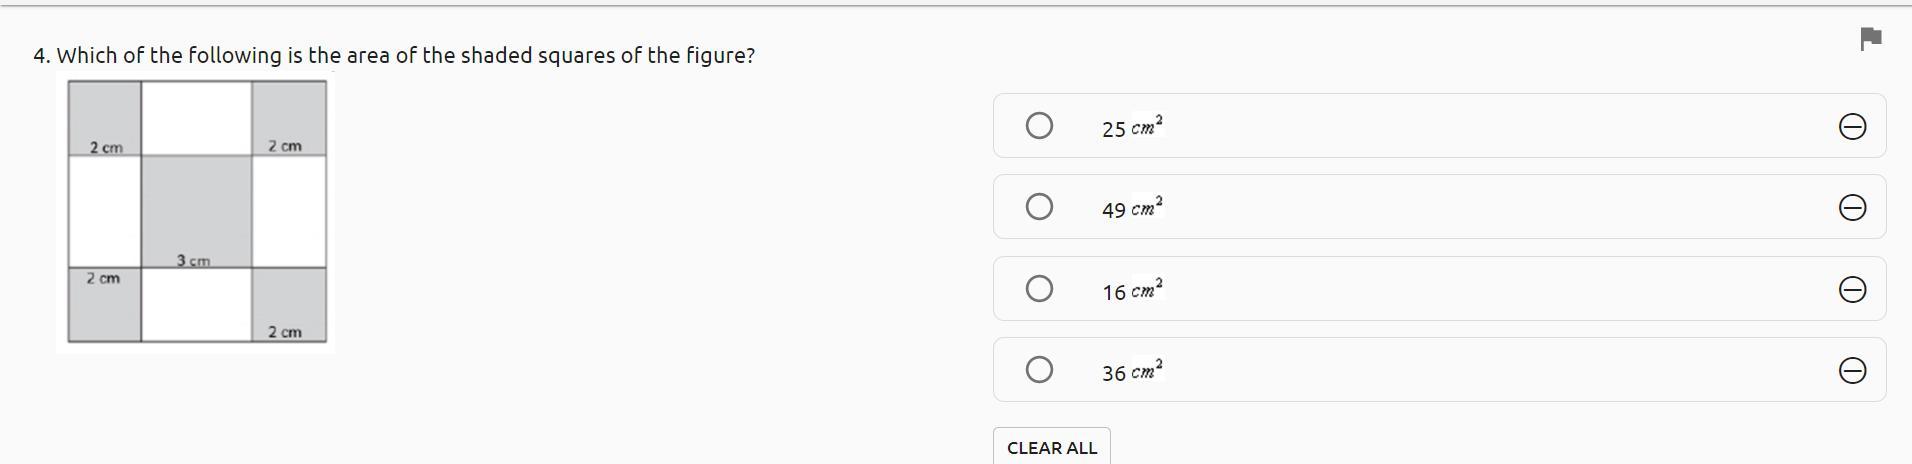Click the center shaded 3 cm square
The image size is (1912, 464).
(x=196, y=210)
